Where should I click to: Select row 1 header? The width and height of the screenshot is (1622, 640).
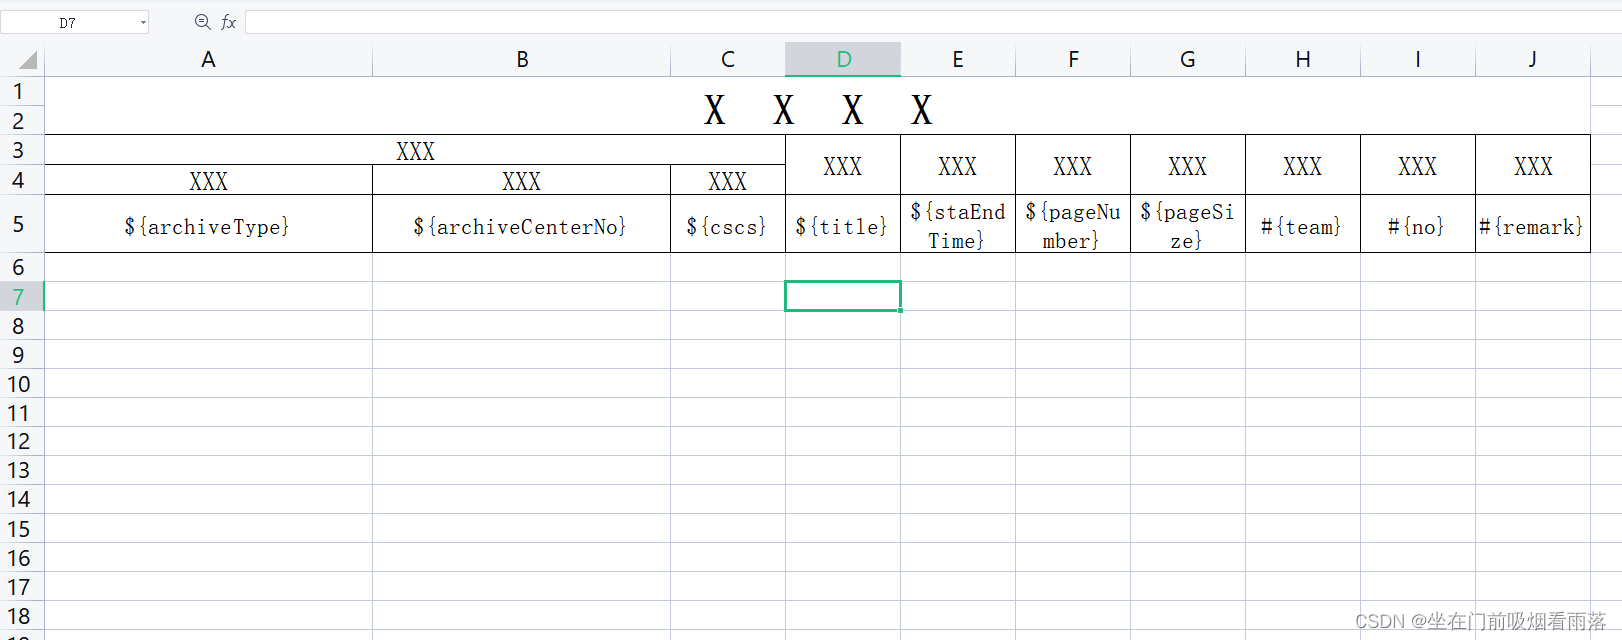[20, 92]
